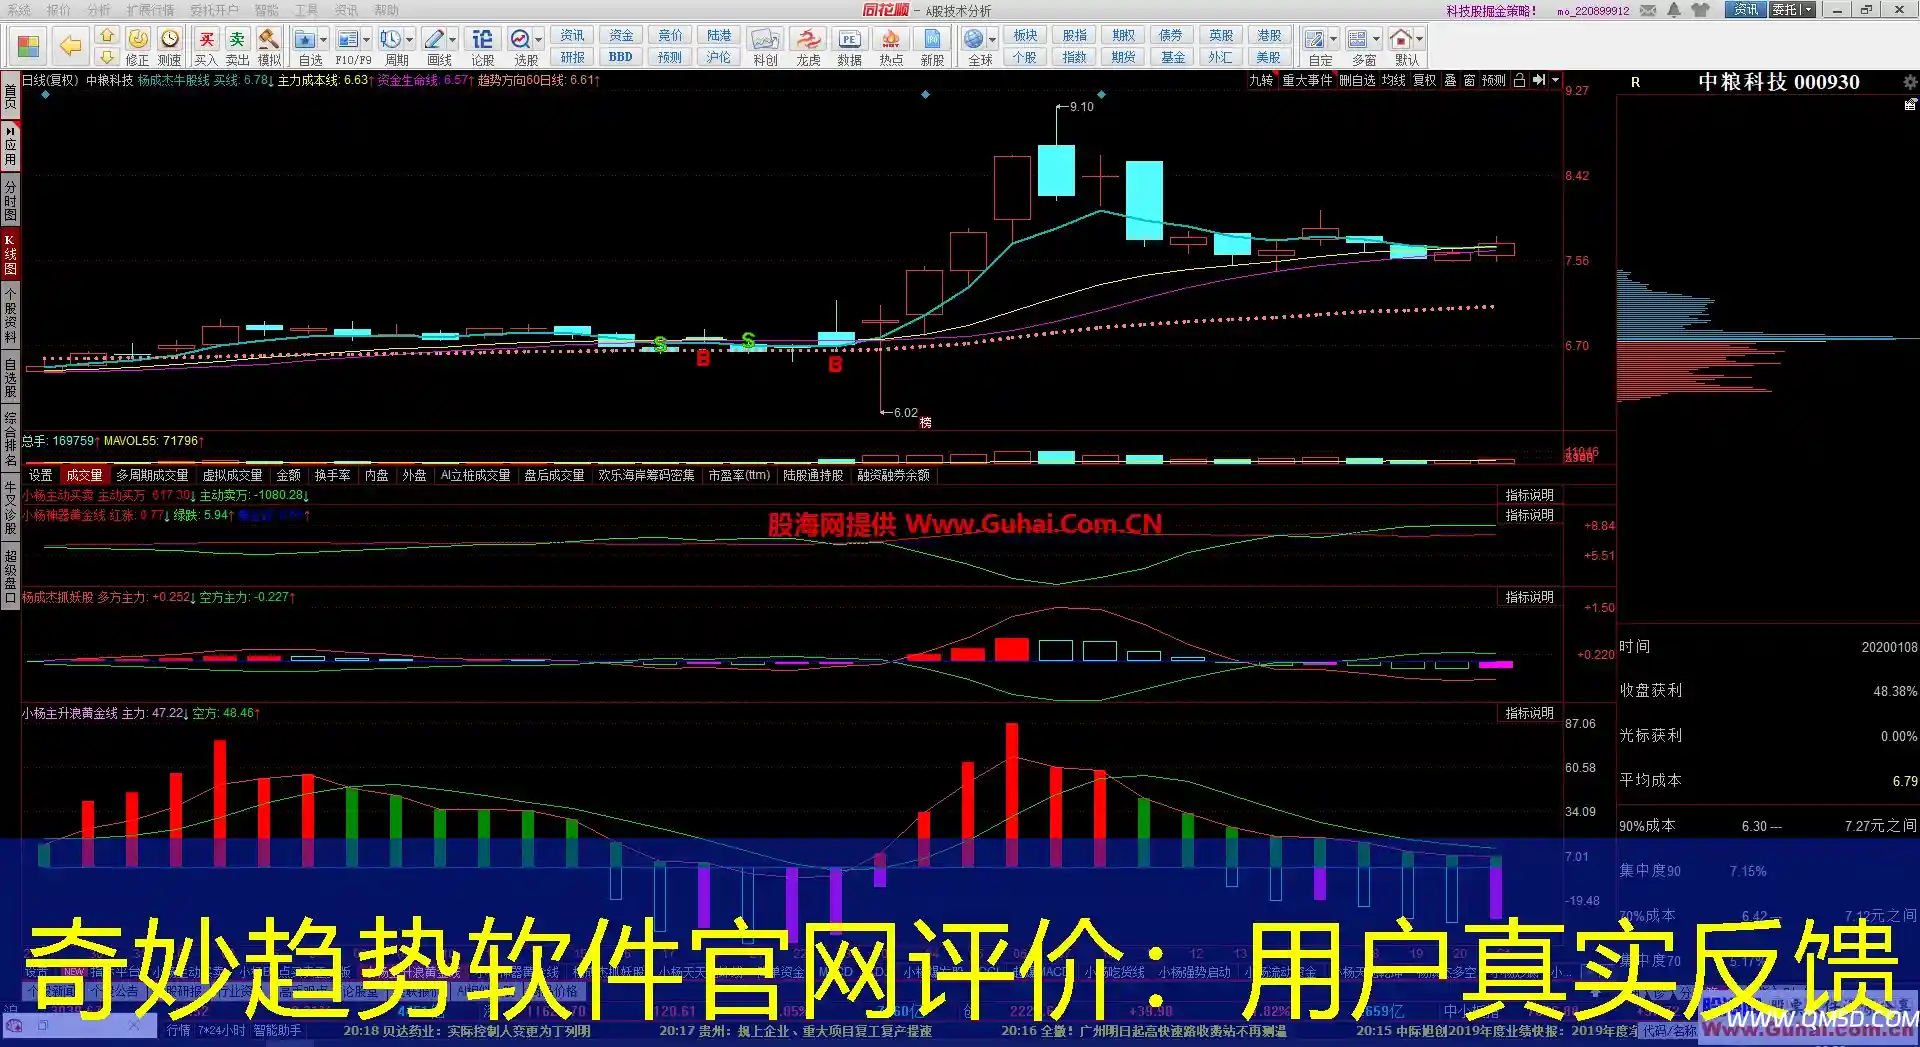Toggle 预测 forecast on chart toolbar
This screenshot has height=1047, width=1920.
pos(1493,80)
